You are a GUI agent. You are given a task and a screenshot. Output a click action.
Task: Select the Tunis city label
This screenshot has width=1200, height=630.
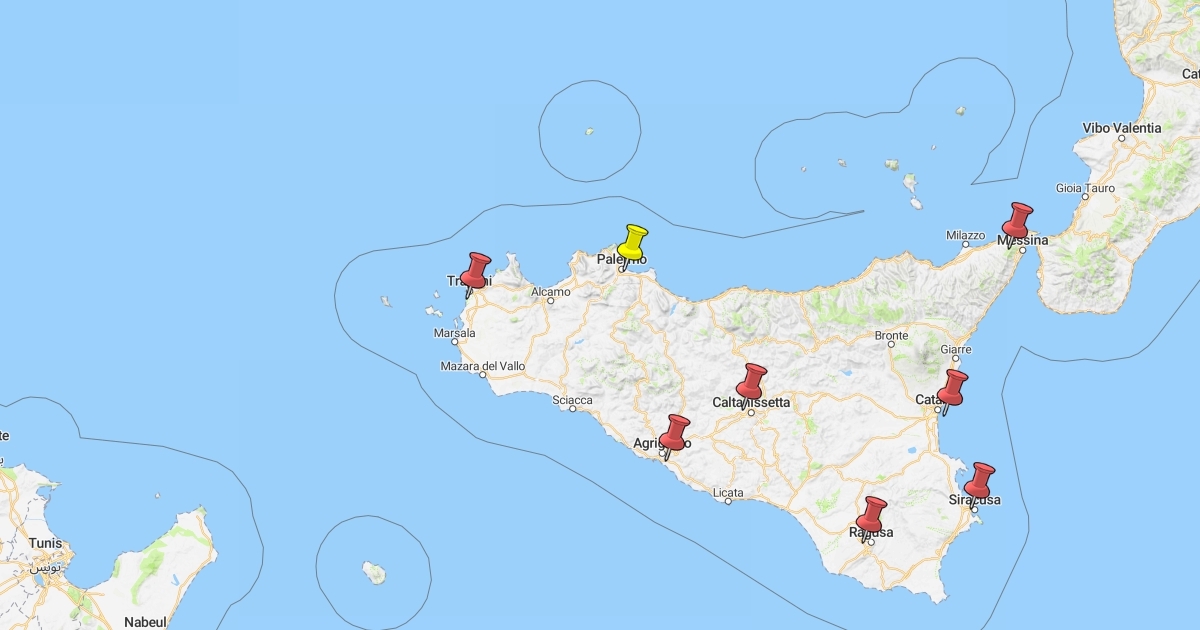[45, 543]
